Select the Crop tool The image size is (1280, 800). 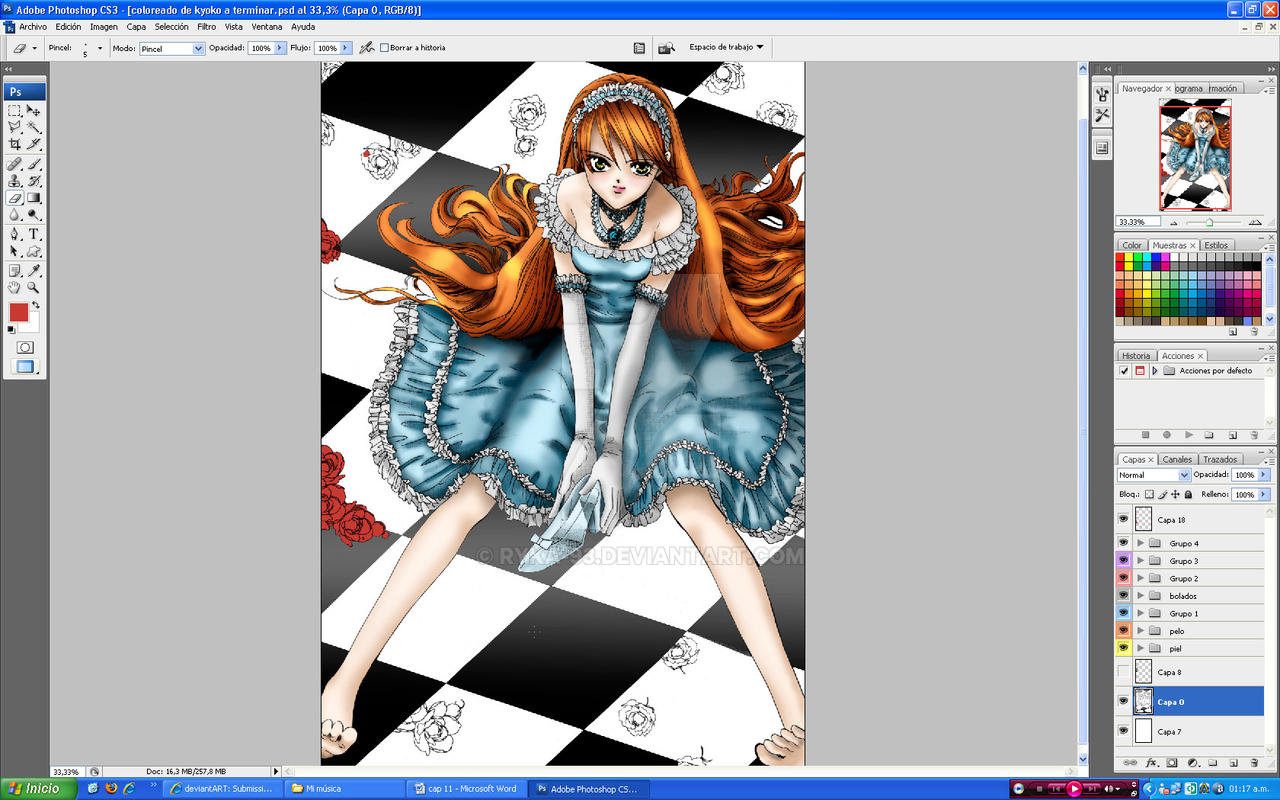point(15,144)
